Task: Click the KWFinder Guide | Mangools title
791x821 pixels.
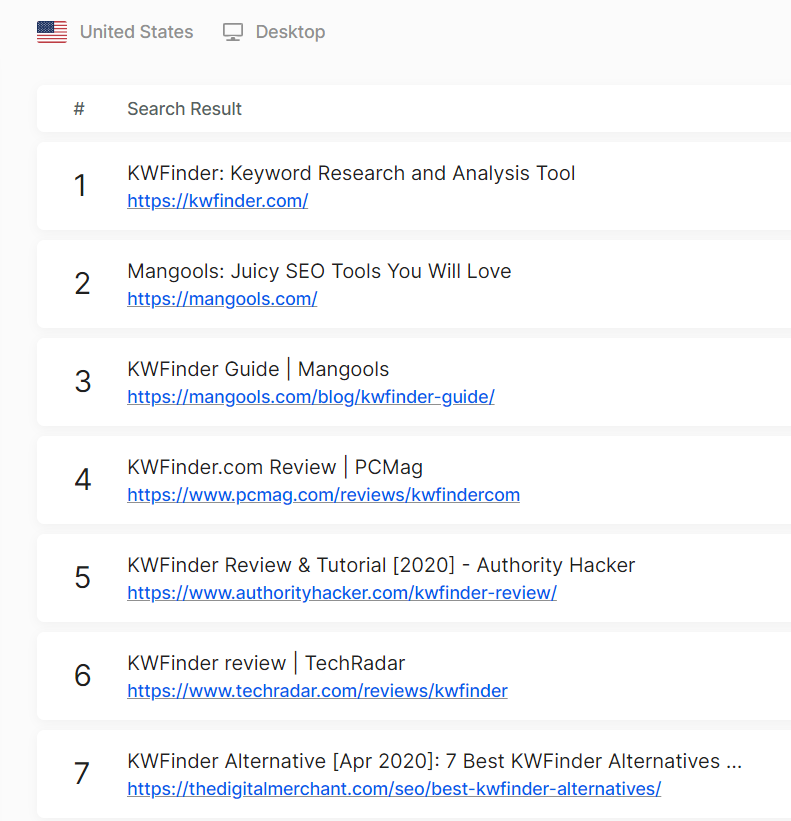Action: pyautogui.click(x=258, y=369)
